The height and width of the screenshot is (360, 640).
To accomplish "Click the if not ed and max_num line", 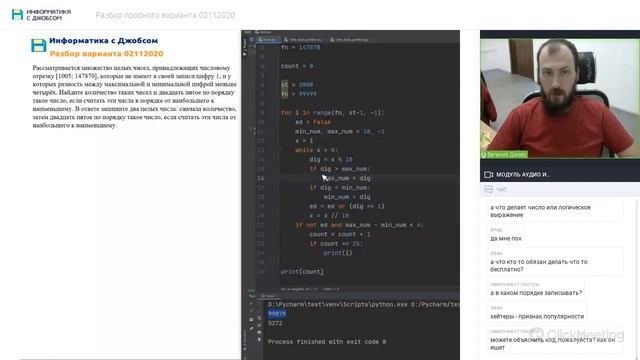I will pos(359,225).
